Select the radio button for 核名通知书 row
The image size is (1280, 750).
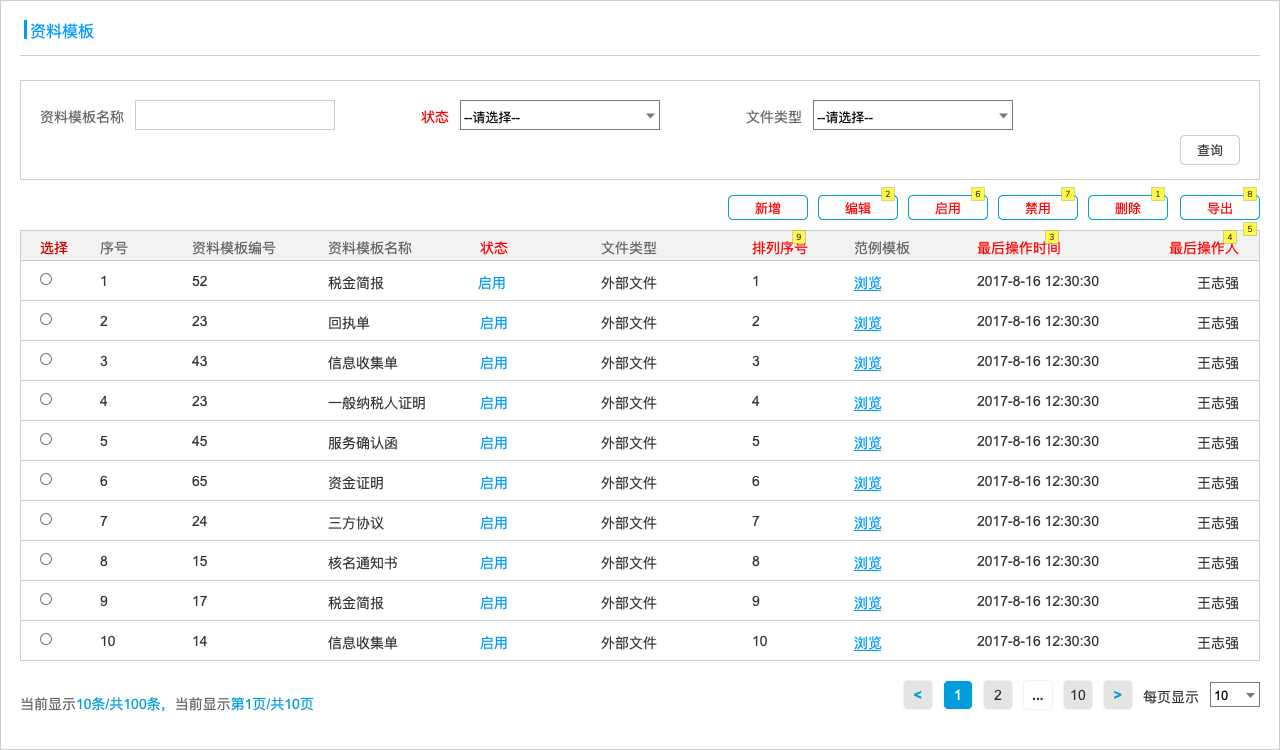click(x=46, y=559)
